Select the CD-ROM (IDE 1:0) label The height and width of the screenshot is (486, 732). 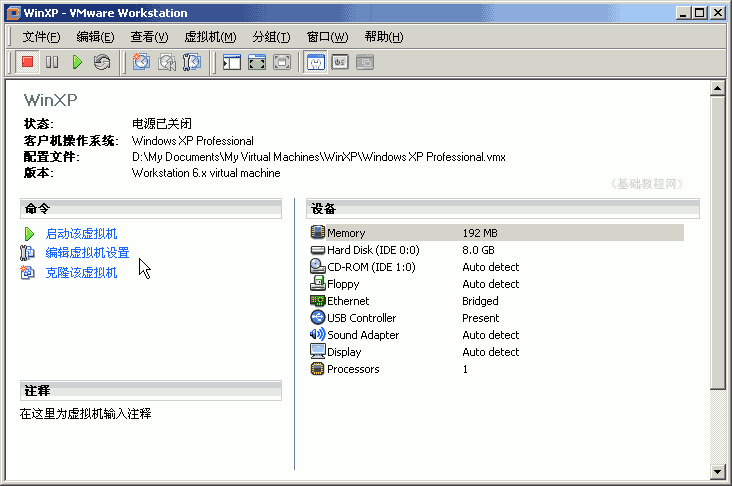click(x=371, y=267)
